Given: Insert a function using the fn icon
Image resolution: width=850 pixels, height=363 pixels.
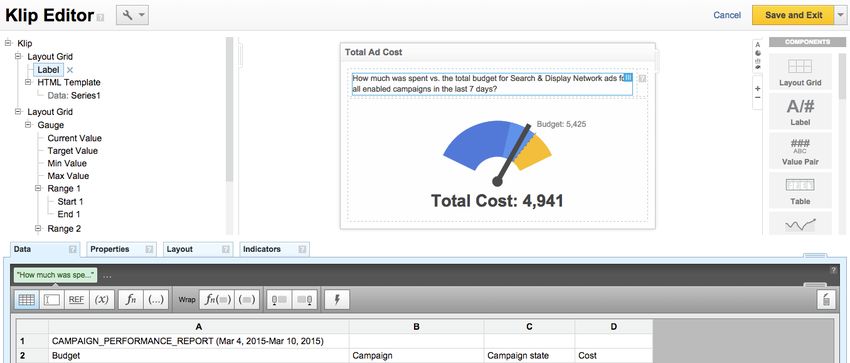Looking at the screenshot, I should pyautogui.click(x=131, y=300).
